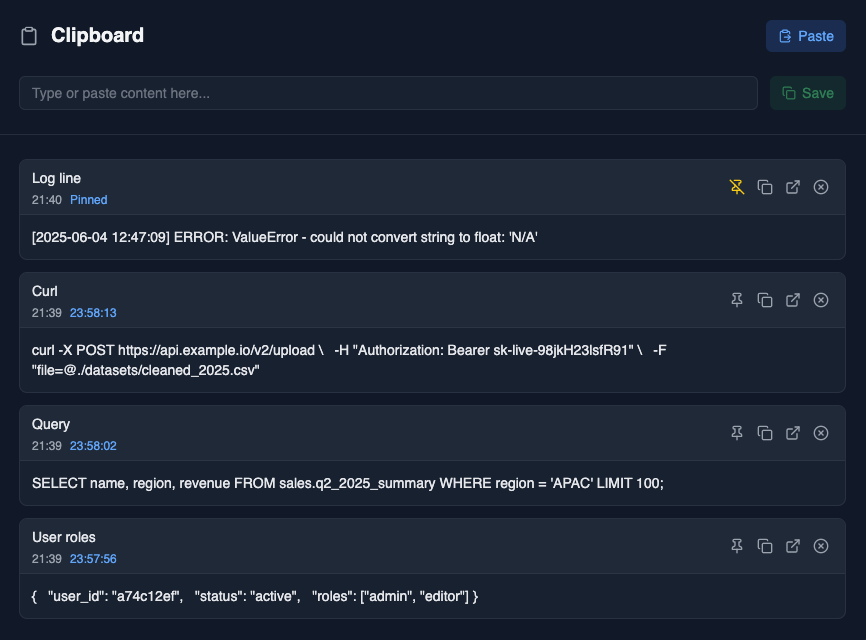The height and width of the screenshot is (640, 866).
Task: Click the 'Query' clip title
Action: pos(51,424)
